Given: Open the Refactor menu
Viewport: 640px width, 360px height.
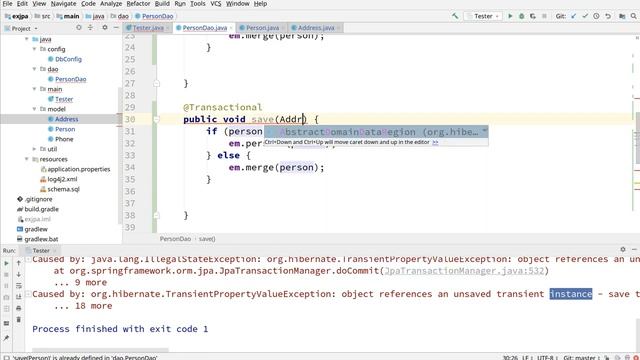Looking at the screenshot, I should pyautogui.click(x=138, y=4).
